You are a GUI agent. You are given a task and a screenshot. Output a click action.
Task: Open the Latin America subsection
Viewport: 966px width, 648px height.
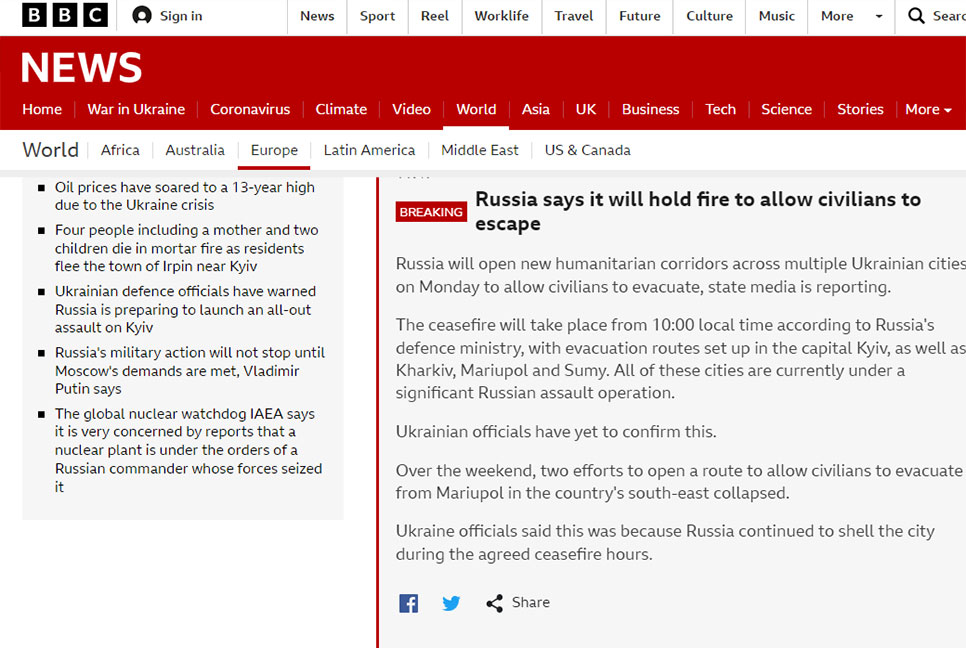pos(369,150)
